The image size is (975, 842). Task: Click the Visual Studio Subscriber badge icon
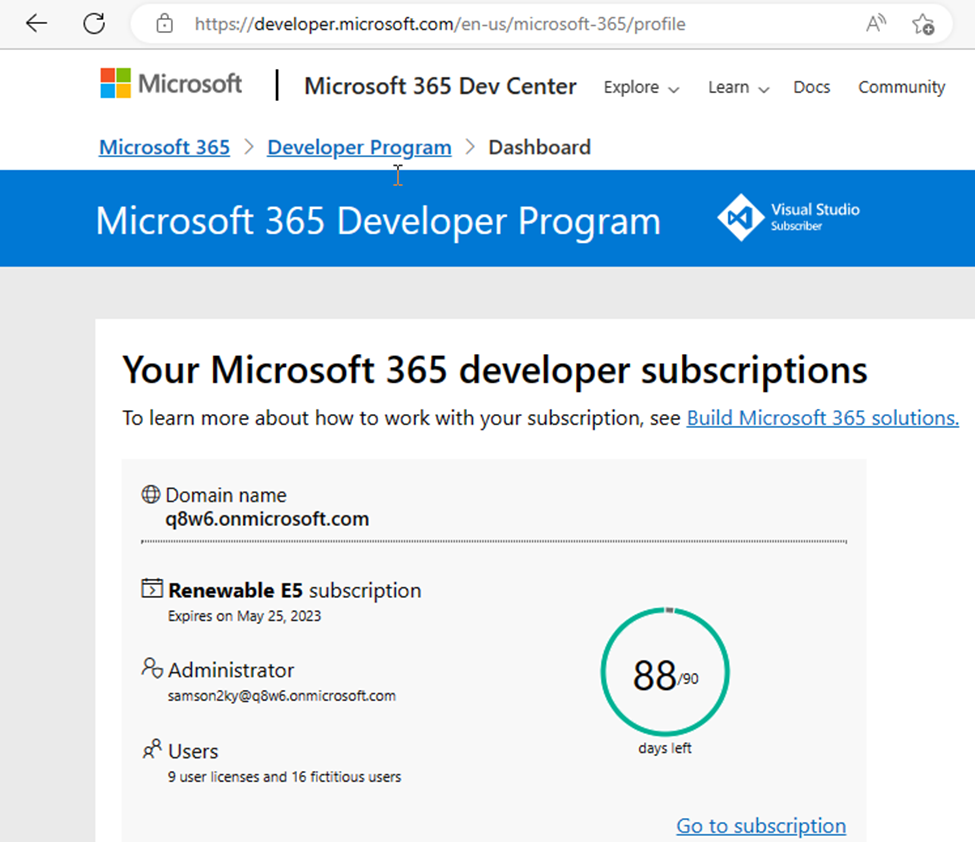coord(741,217)
